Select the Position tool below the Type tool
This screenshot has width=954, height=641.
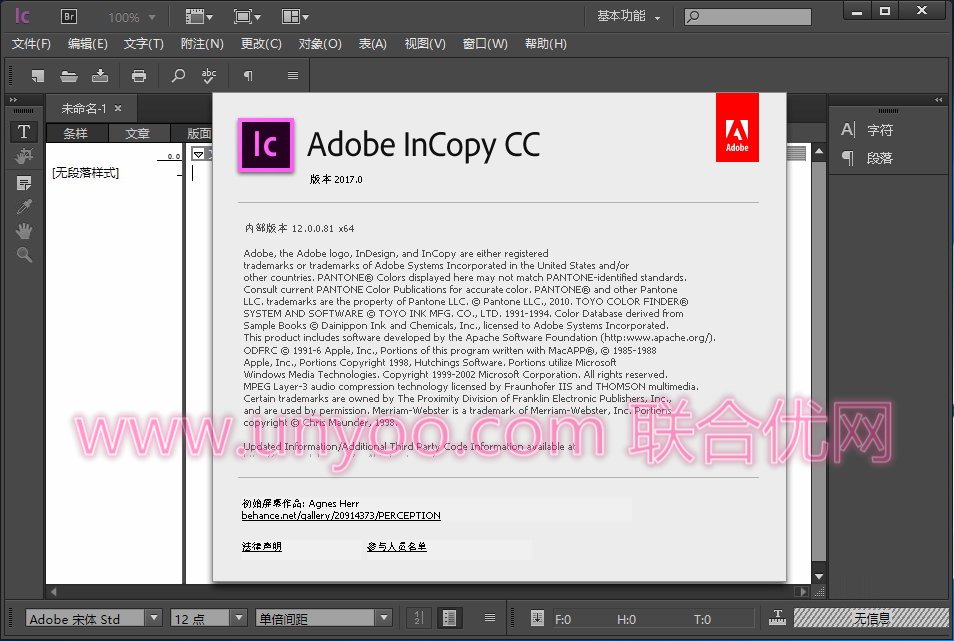24,156
